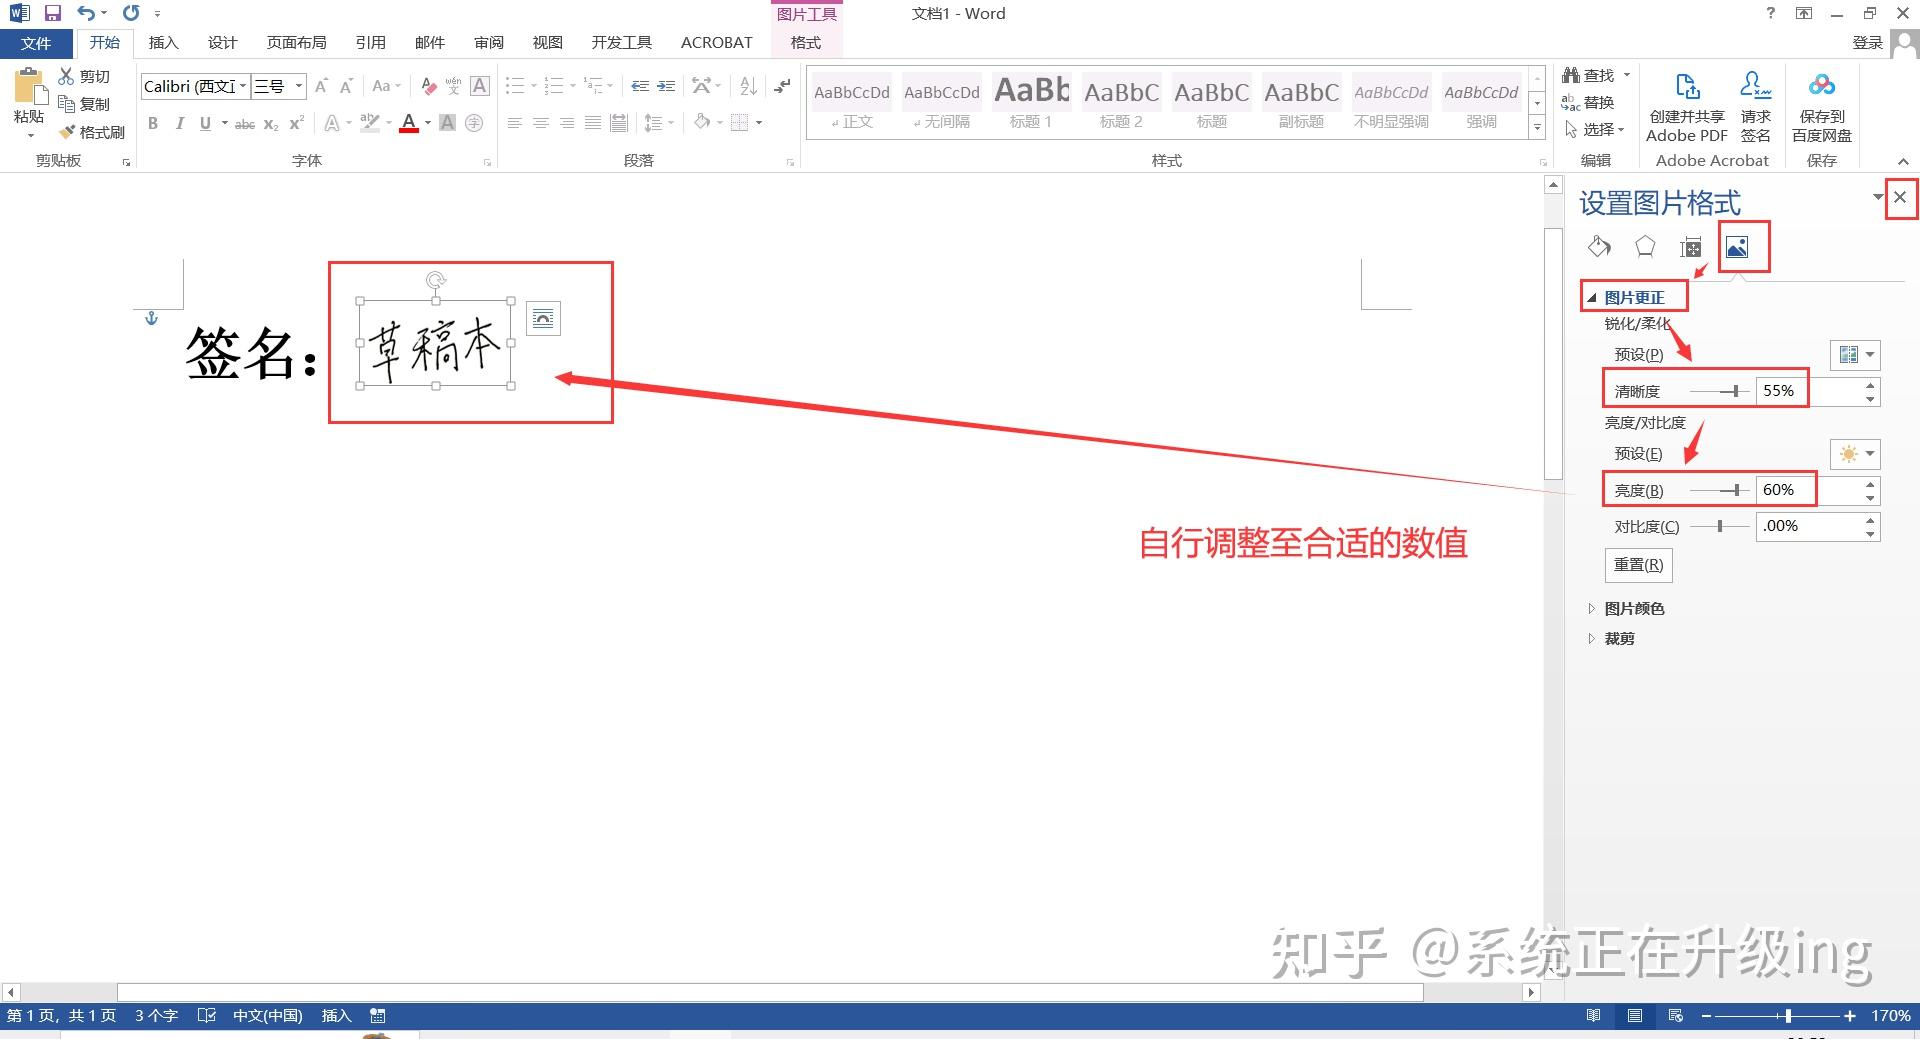Switch to the 图片工具 格式 tab
The image size is (1920, 1039).
tap(806, 43)
